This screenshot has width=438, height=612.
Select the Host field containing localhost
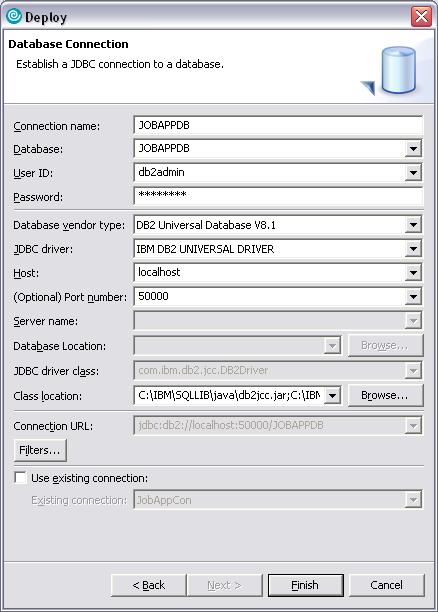coord(269,272)
